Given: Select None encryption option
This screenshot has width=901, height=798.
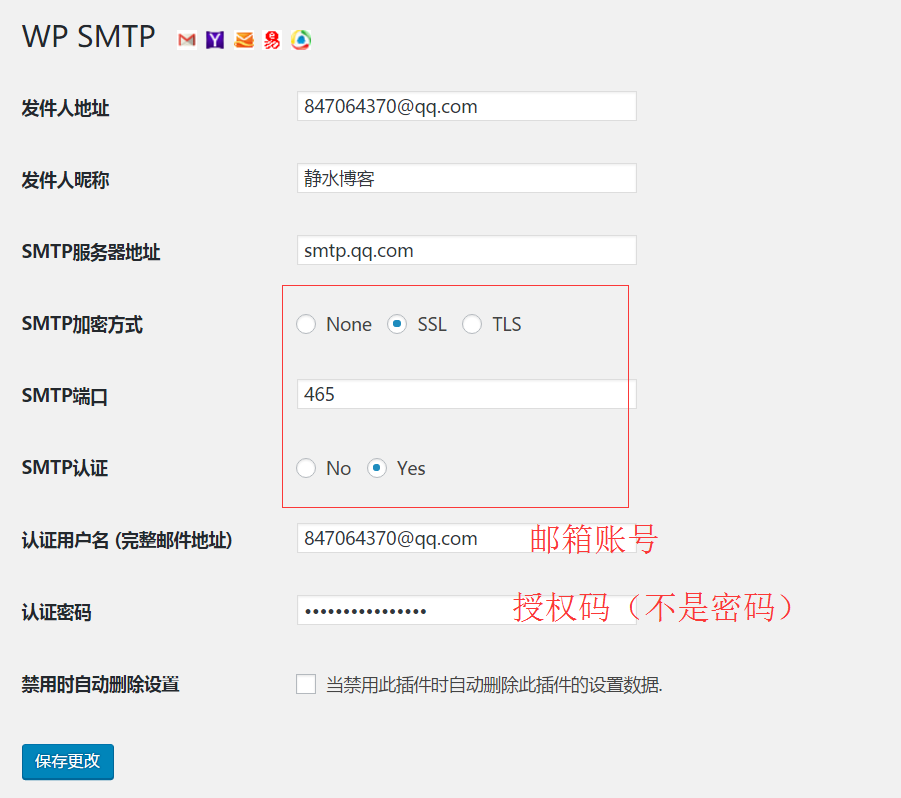Looking at the screenshot, I should [306, 324].
